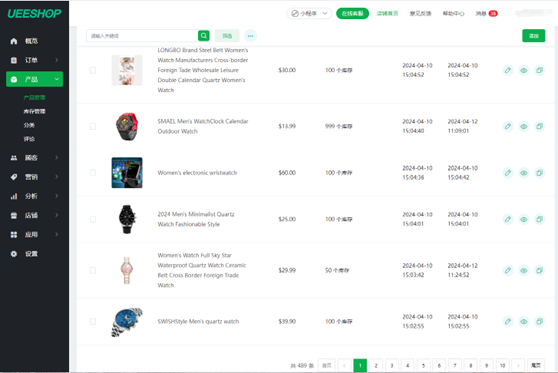Viewport: 558px width, 373px height.
Task: Open the UEESHOP logo
Action: click(34, 14)
